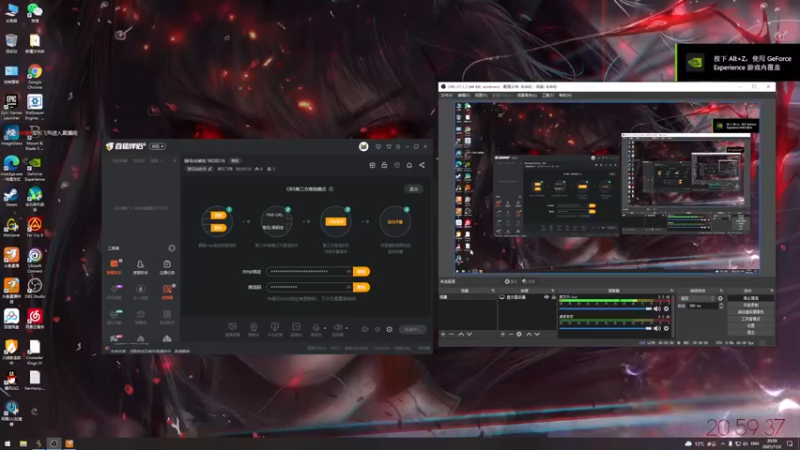Move selected scene up in OBS Scenes panel
This screenshot has width=800, height=450.
461,334
